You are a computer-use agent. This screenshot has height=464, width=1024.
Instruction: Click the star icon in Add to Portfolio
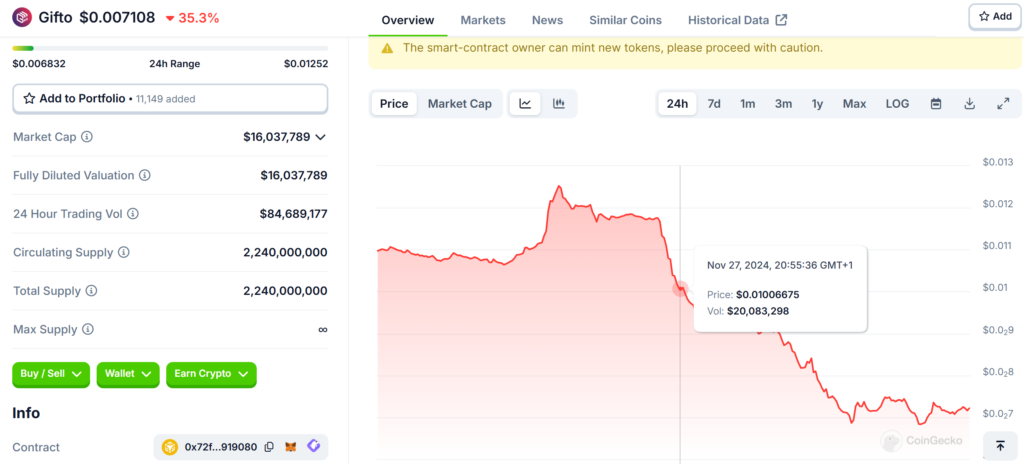(29, 99)
